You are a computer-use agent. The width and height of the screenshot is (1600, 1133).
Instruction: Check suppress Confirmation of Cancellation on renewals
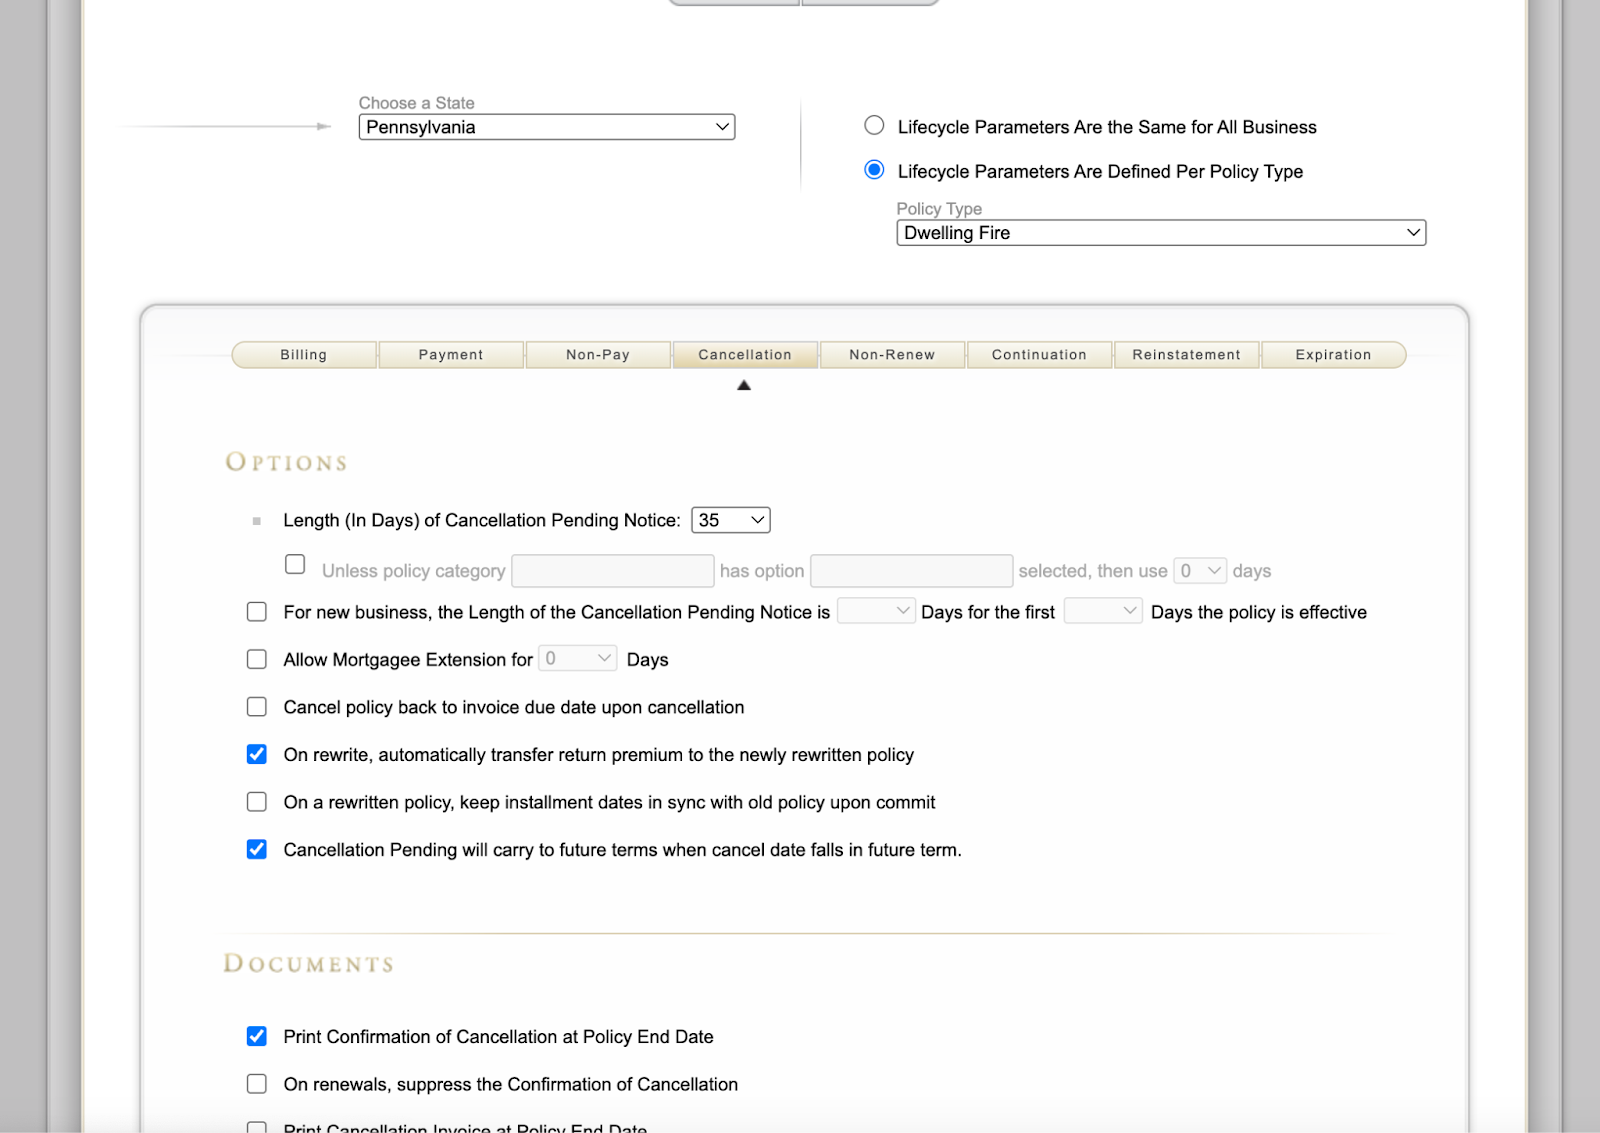tap(257, 1084)
